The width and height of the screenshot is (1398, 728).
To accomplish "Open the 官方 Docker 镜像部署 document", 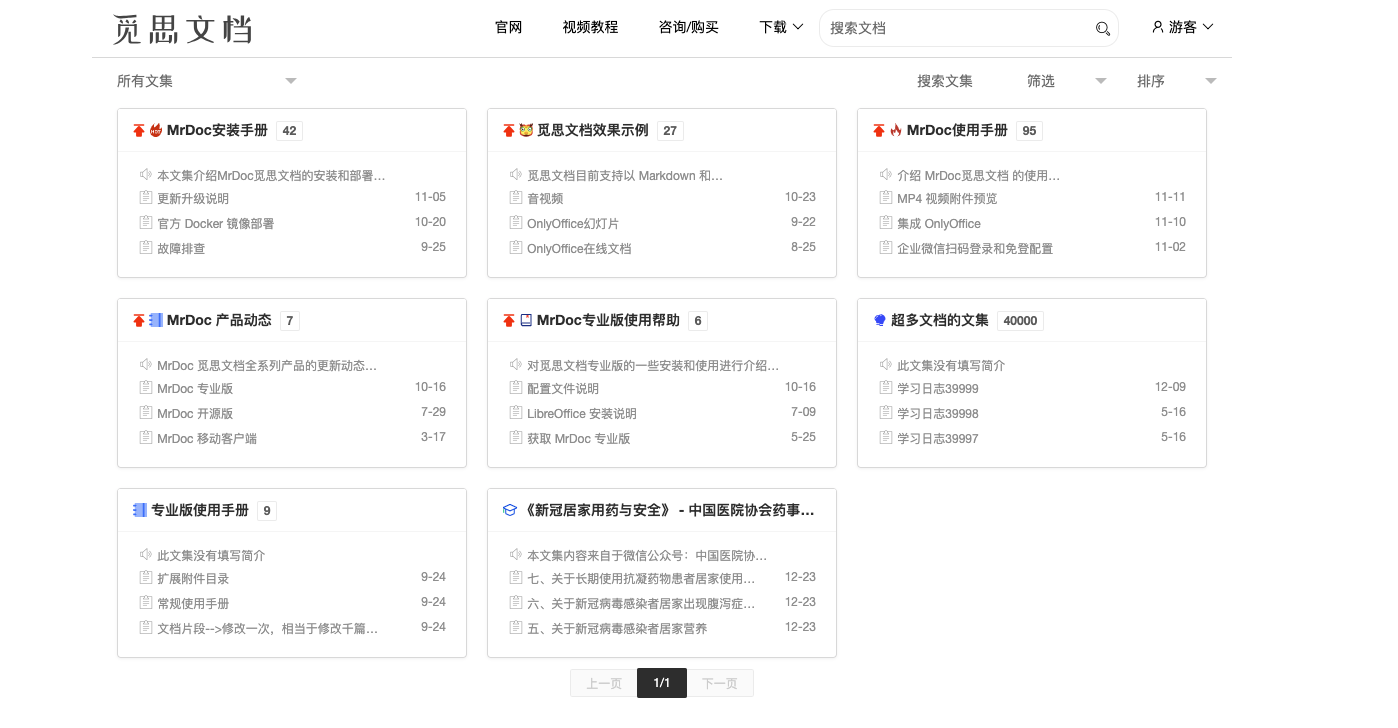I will 215,223.
